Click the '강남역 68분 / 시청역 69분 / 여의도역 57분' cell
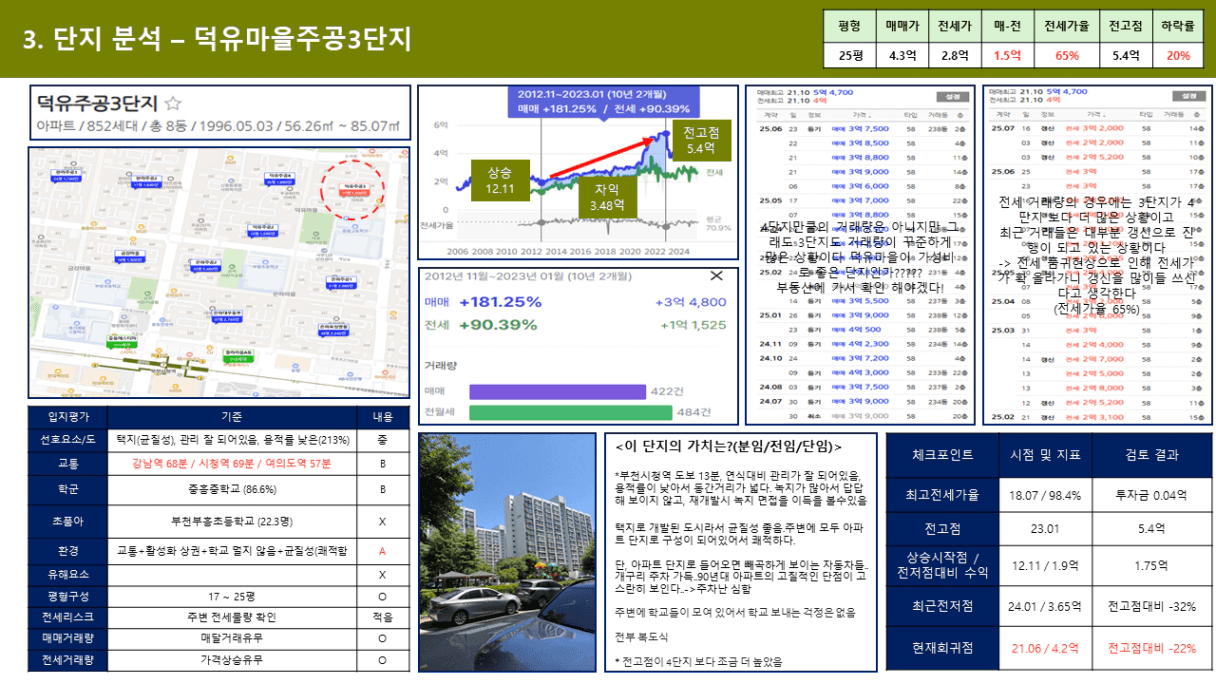 [x=231, y=464]
